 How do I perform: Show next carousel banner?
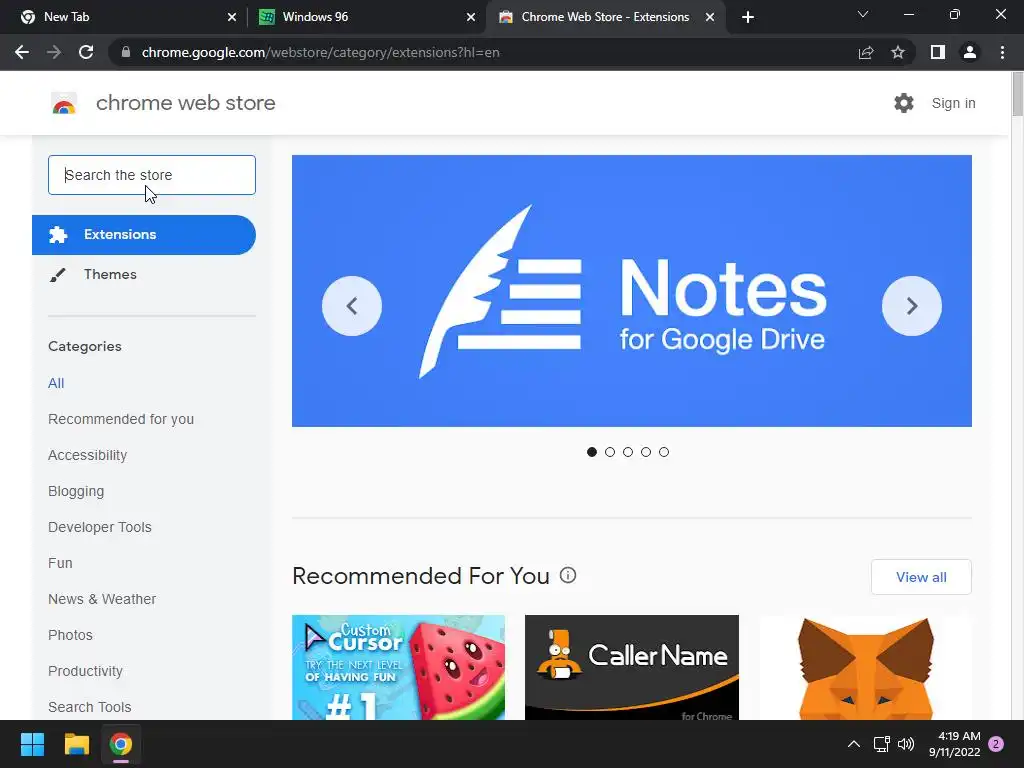pos(912,306)
